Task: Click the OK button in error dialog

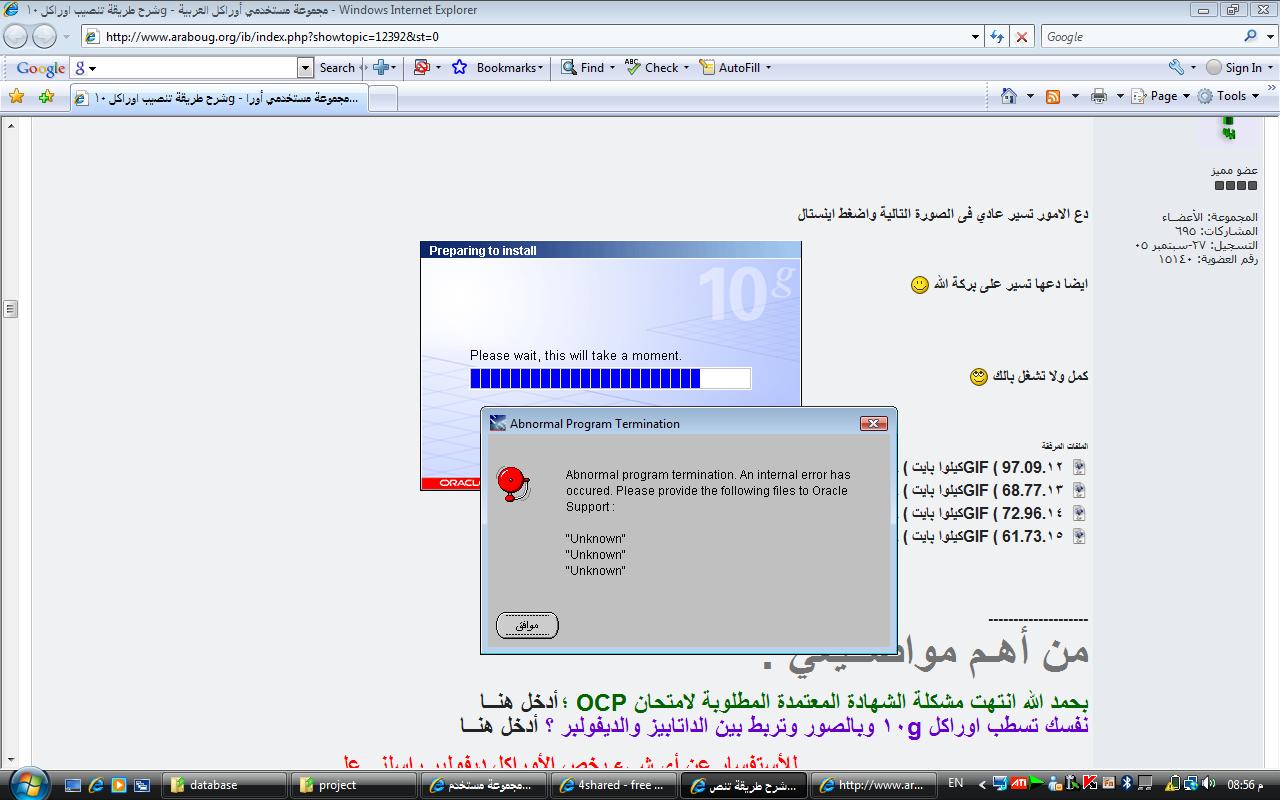Action: point(527,626)
